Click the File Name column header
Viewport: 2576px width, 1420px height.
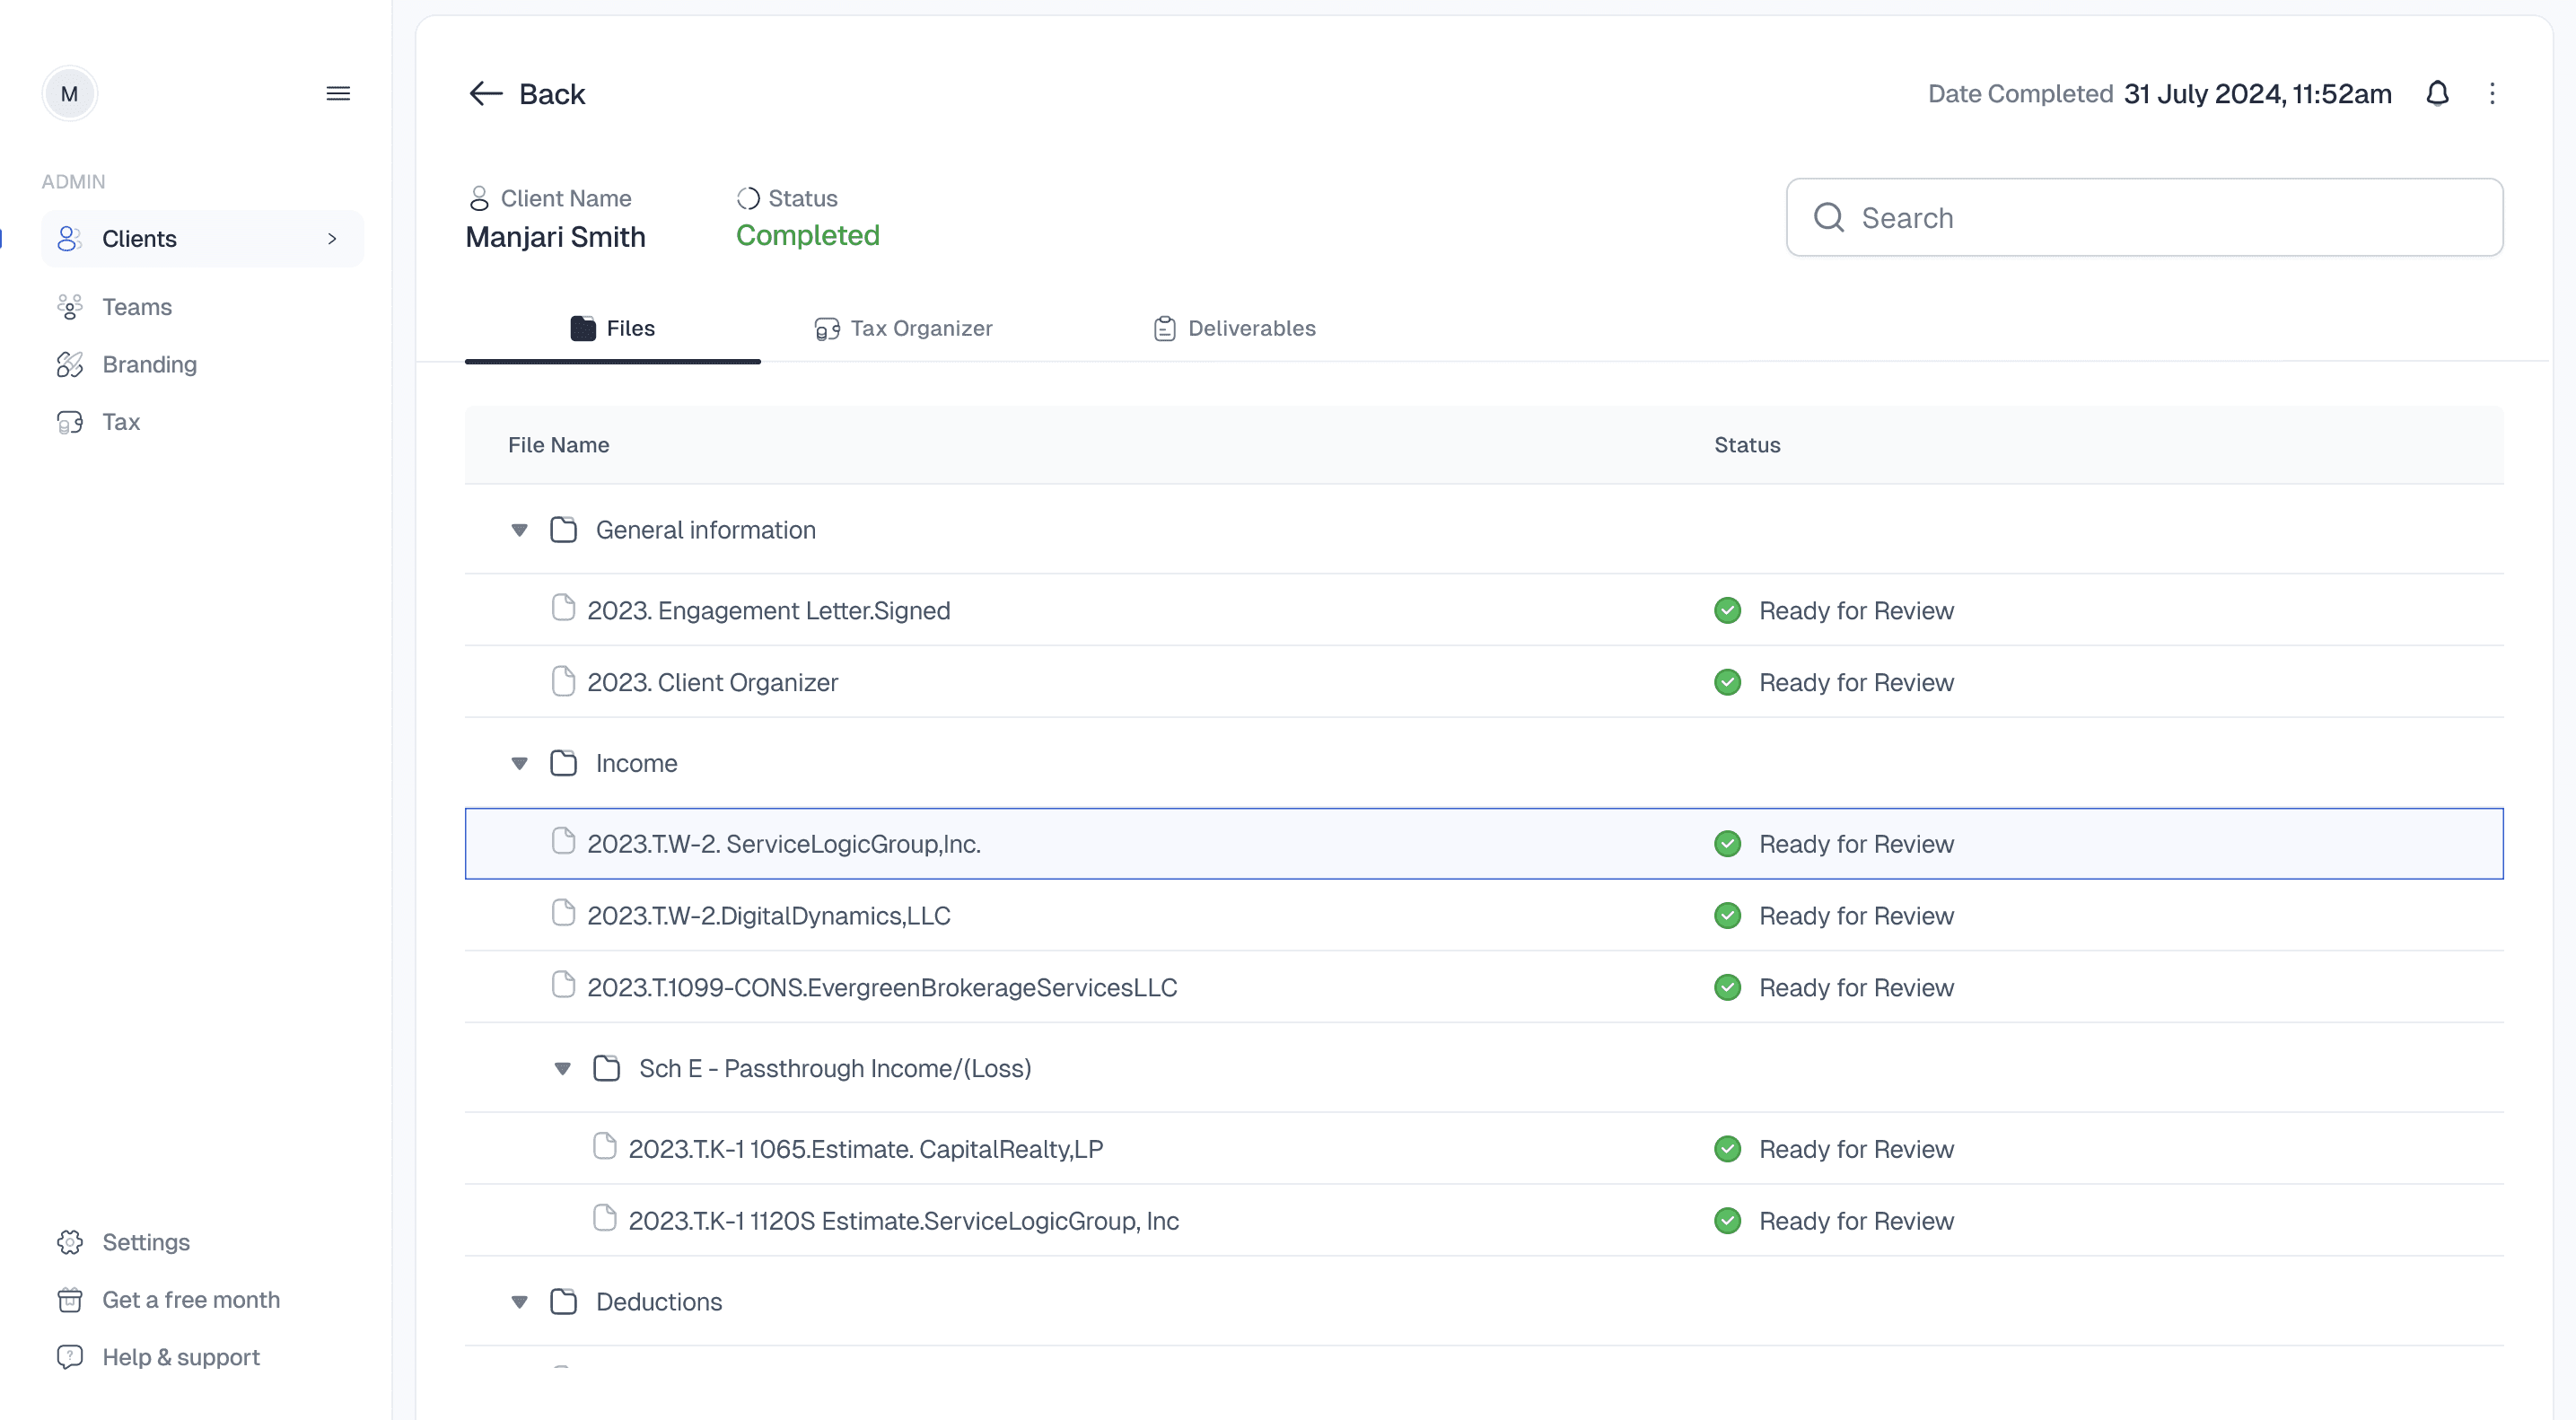click(558, 444)
